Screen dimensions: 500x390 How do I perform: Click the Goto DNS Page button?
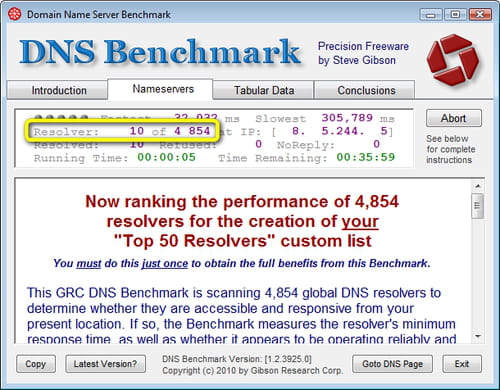392,364
